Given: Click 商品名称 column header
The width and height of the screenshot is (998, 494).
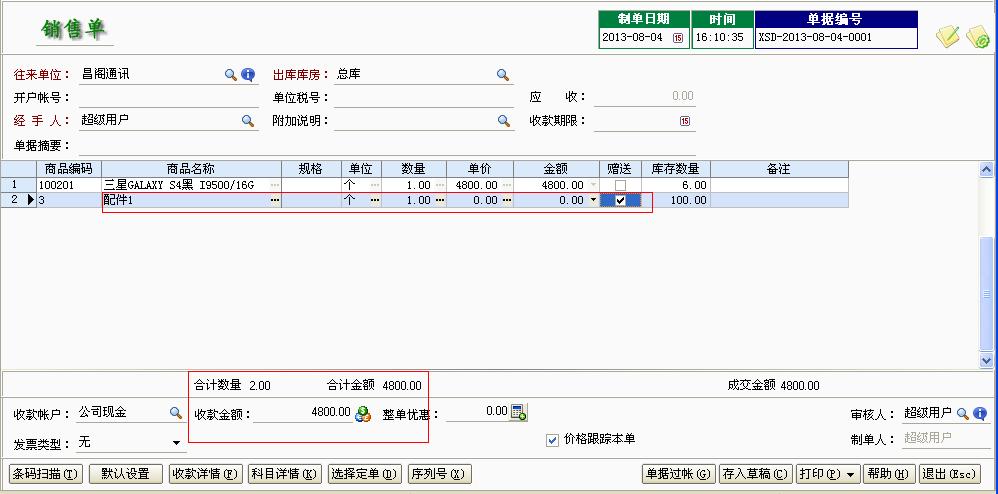Looking at the screenshot, I should pos(191,169).
